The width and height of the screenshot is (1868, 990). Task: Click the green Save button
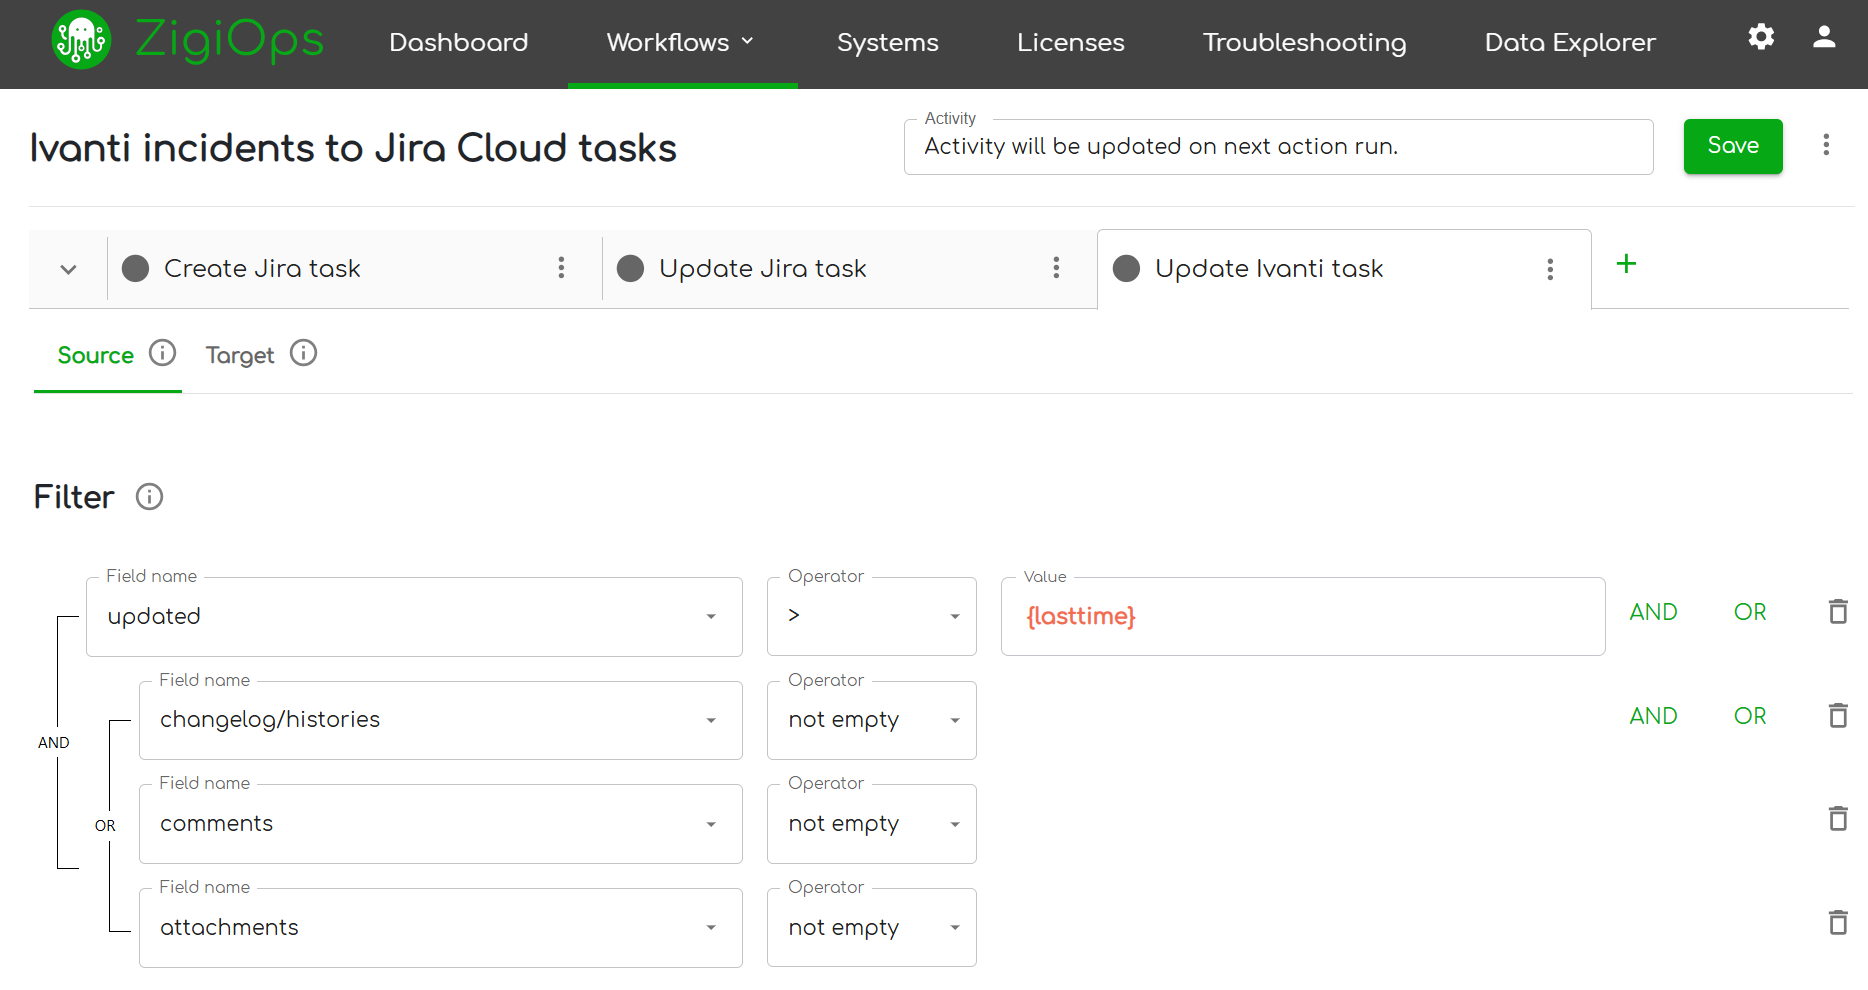tap(1732, 146)
